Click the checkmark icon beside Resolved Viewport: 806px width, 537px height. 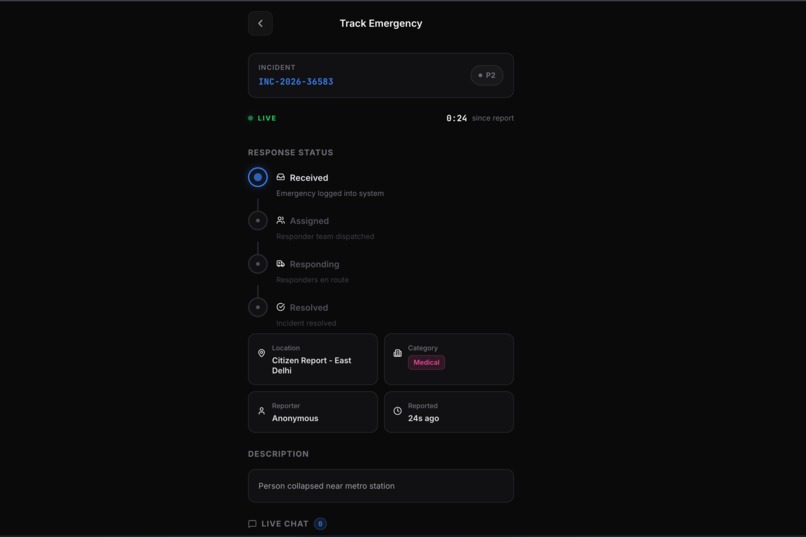[281, 307]
